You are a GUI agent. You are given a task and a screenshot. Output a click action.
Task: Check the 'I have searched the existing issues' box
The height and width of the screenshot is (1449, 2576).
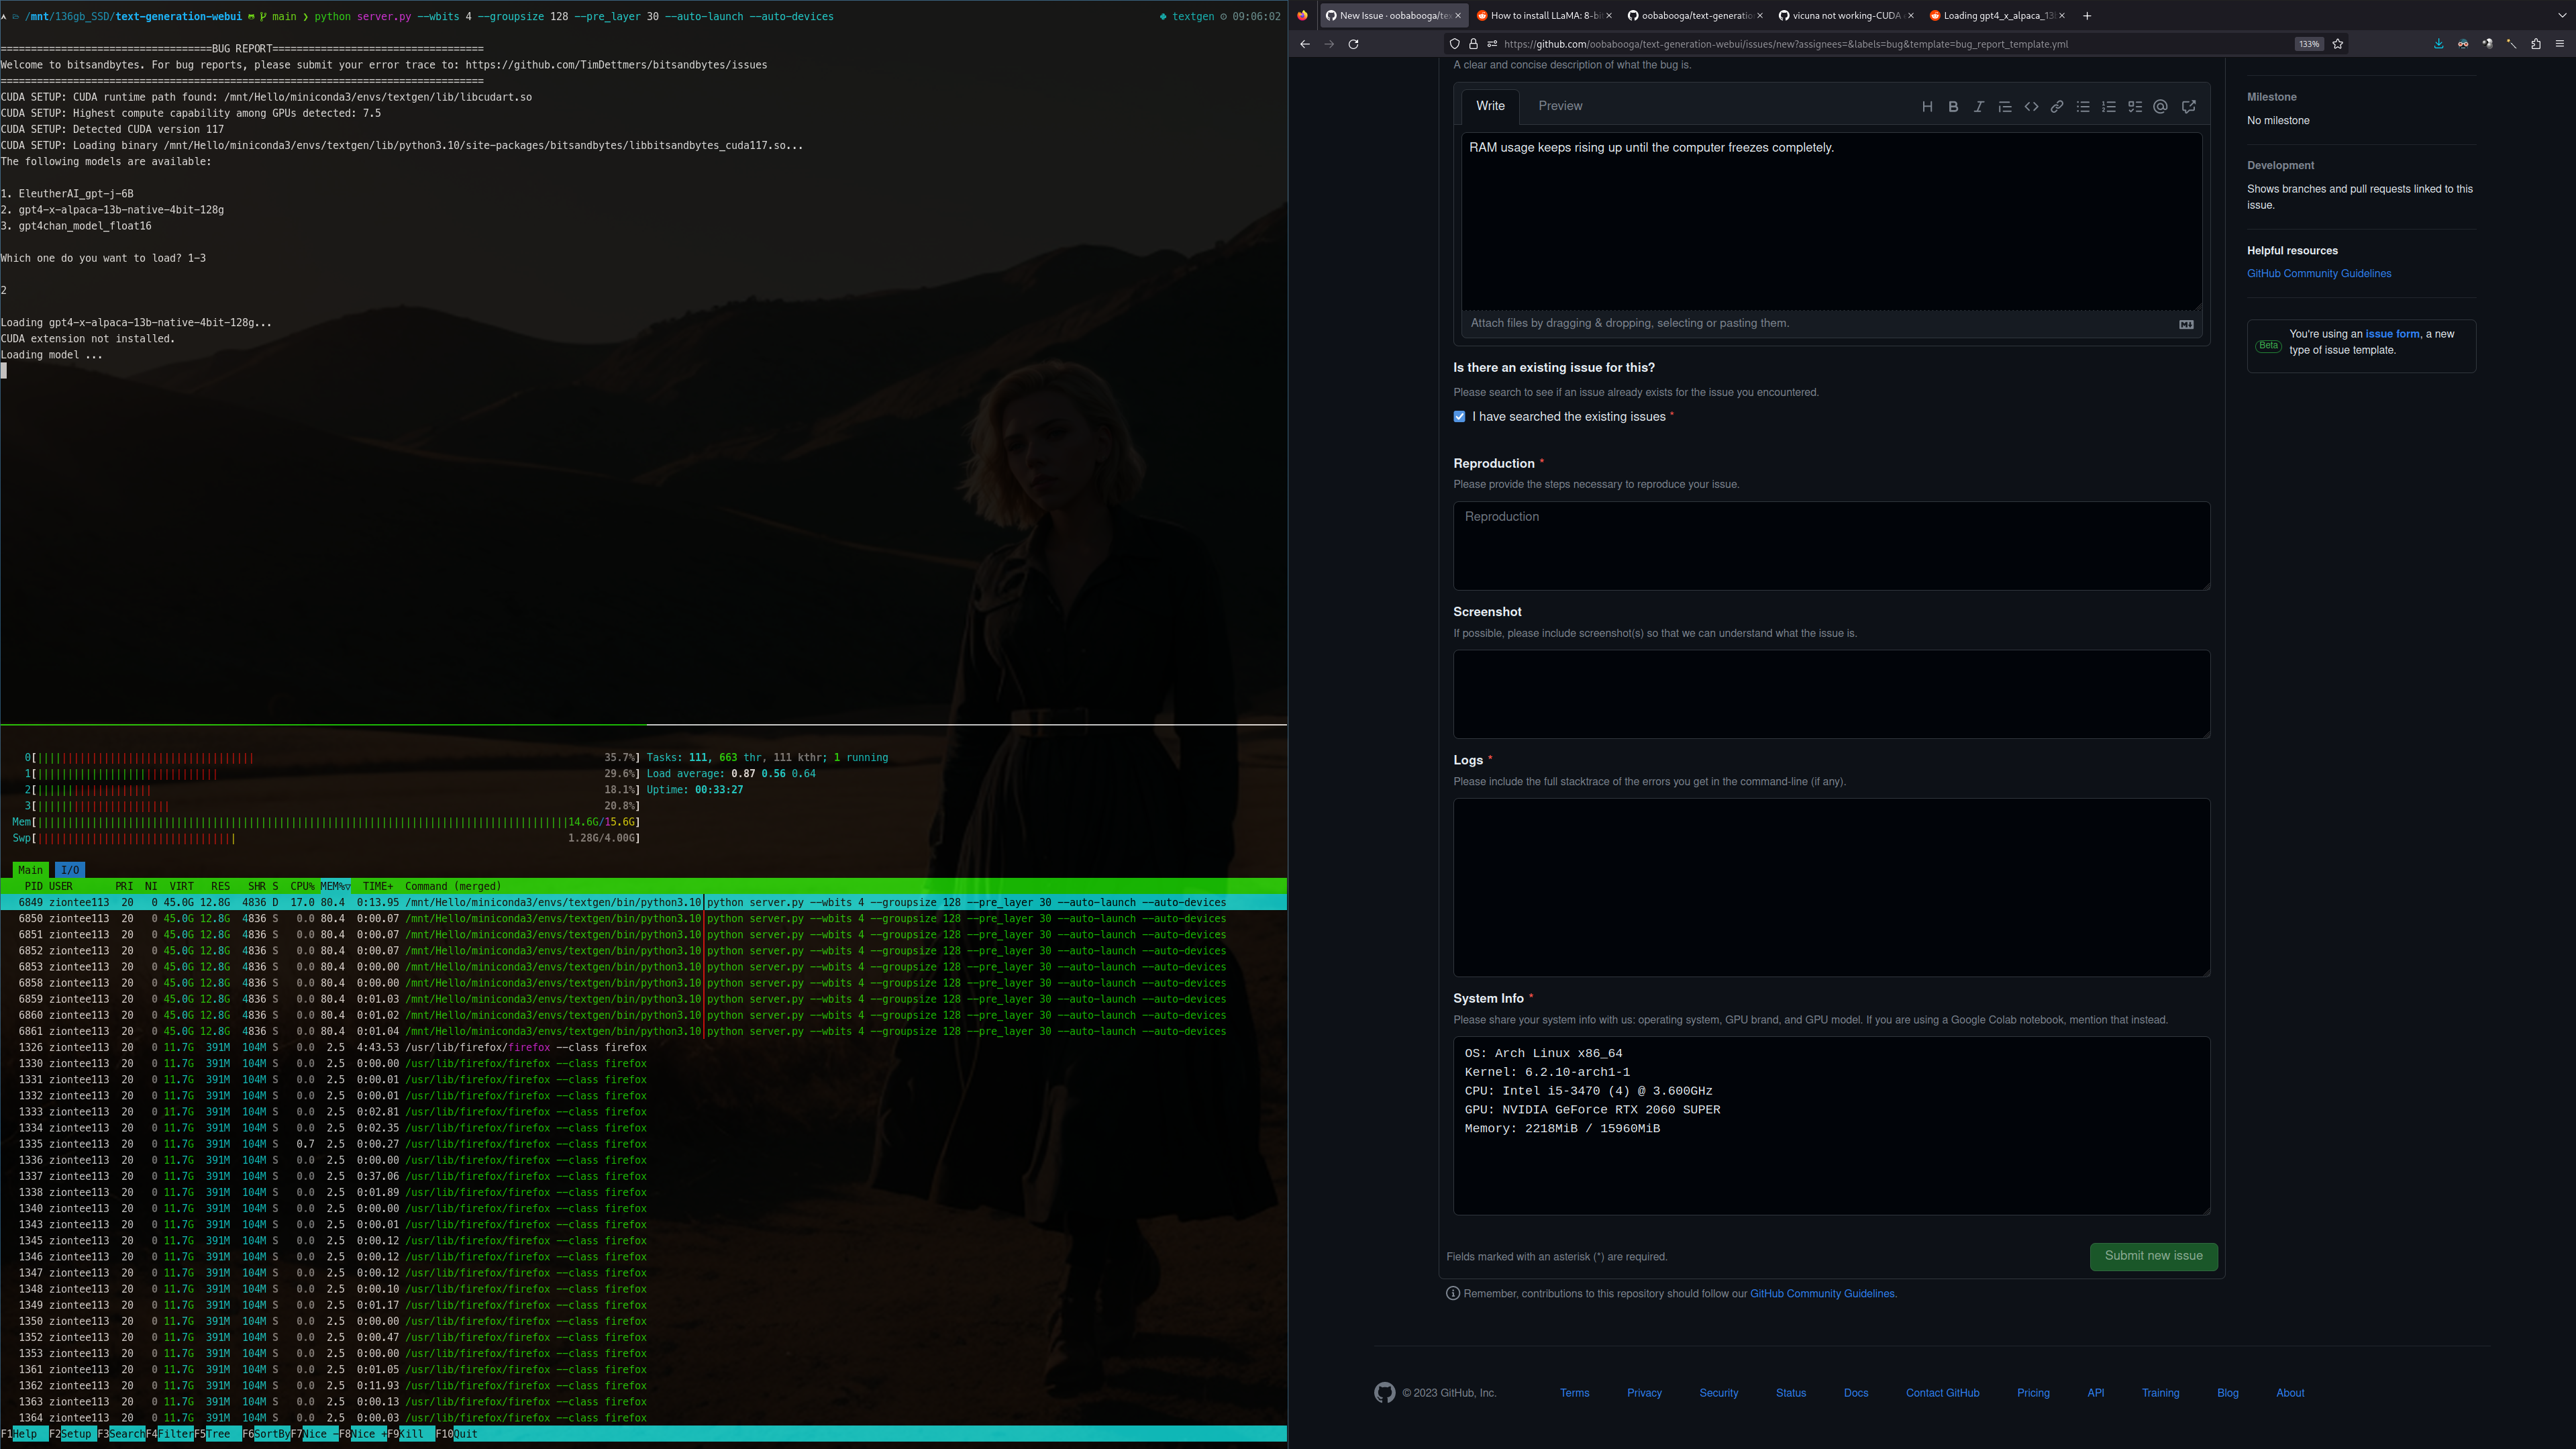1460,416
